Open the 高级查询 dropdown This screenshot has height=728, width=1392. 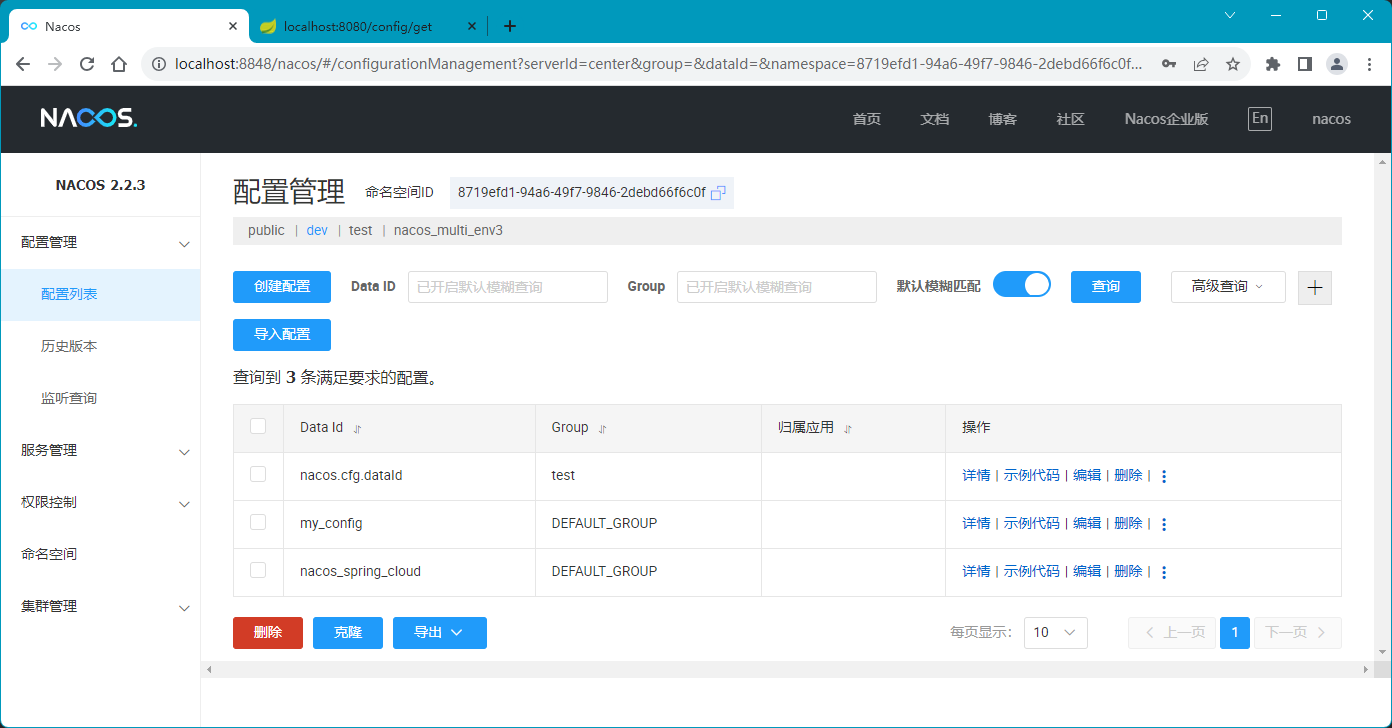(x=1228, y=287)
